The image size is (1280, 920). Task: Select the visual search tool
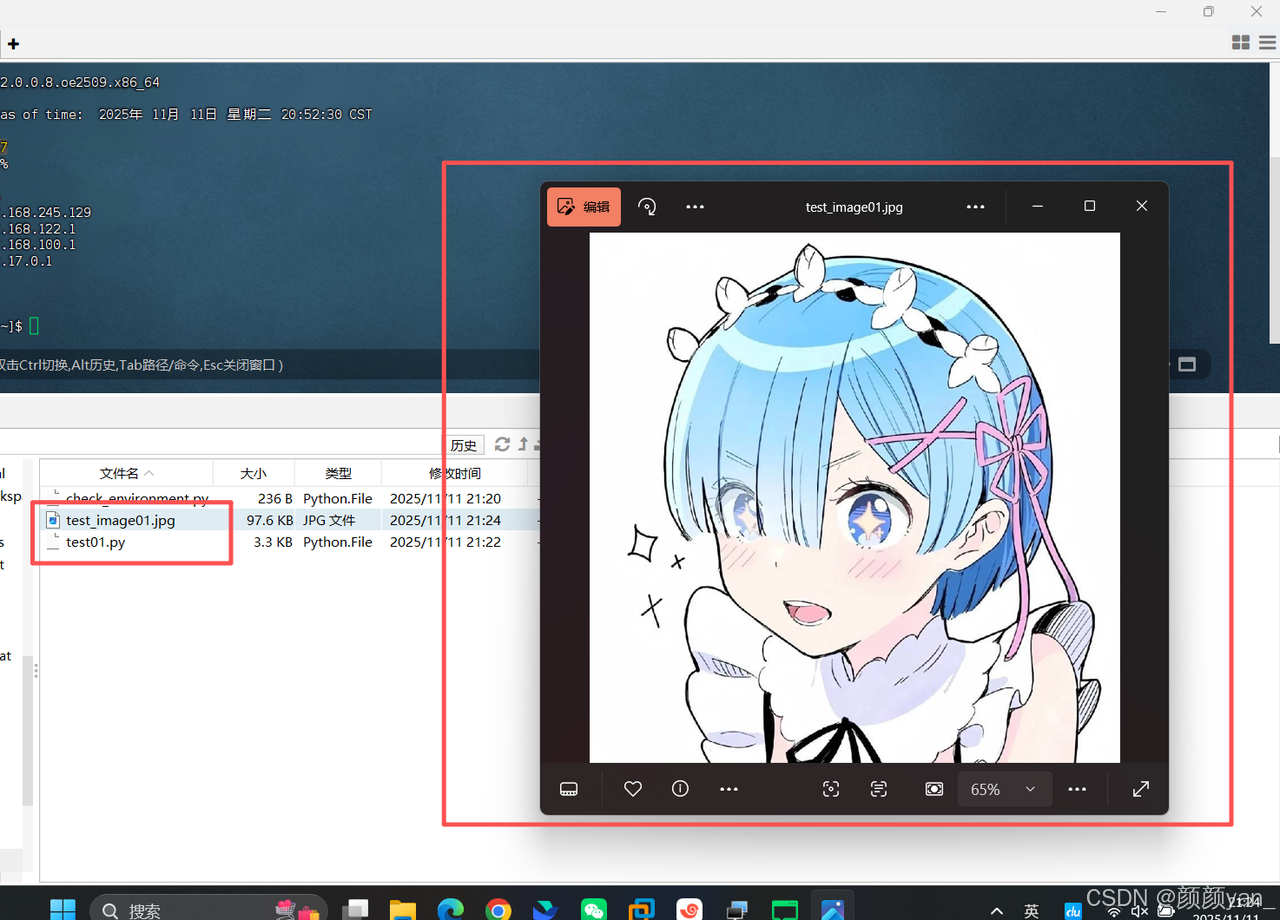click(x=831, y=789)
